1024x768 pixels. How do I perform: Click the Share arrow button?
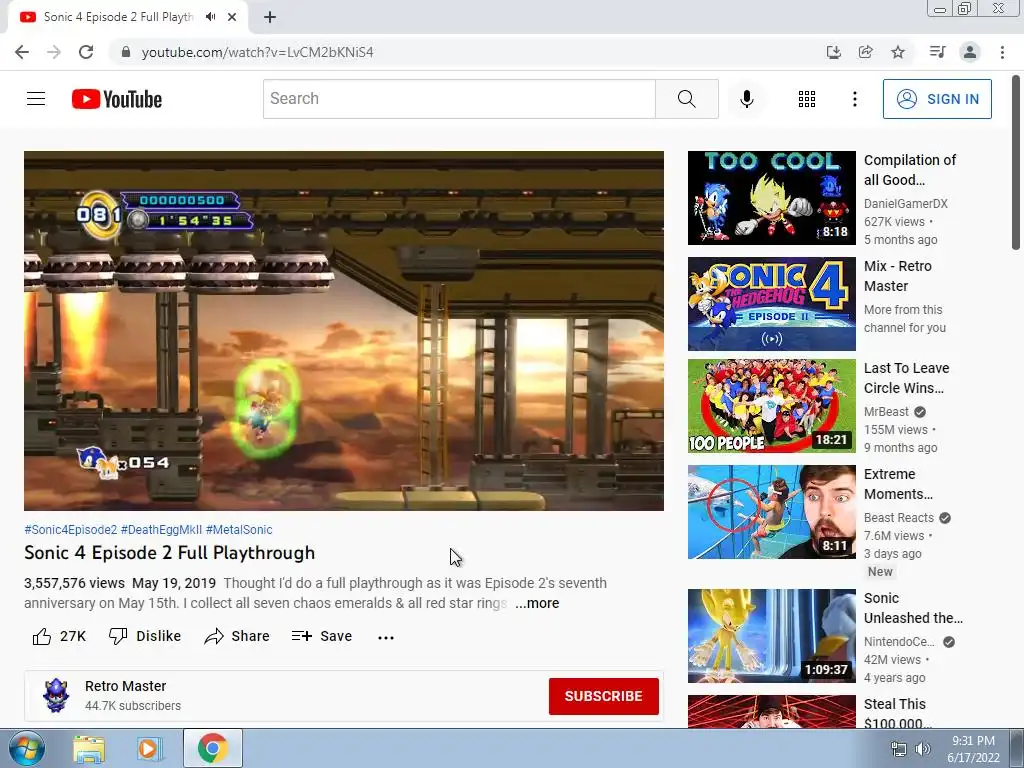[237, 636]
